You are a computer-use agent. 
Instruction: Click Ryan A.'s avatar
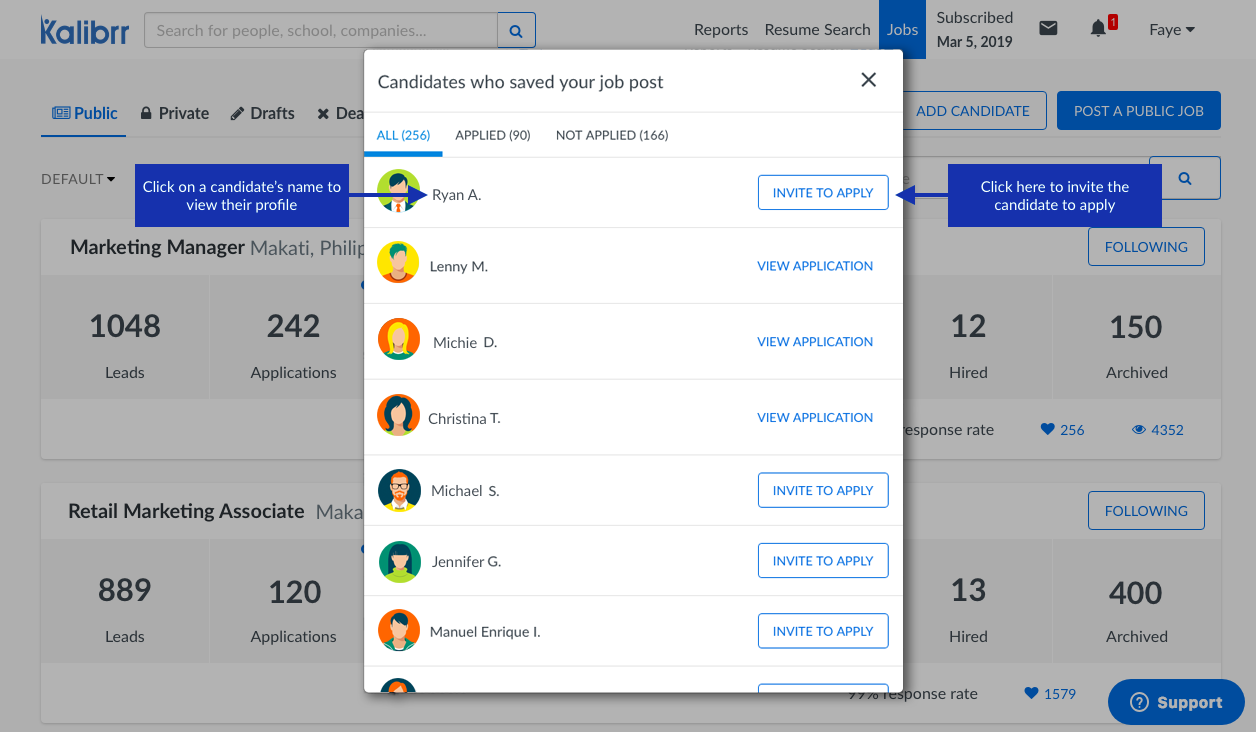tap(398, 191)
